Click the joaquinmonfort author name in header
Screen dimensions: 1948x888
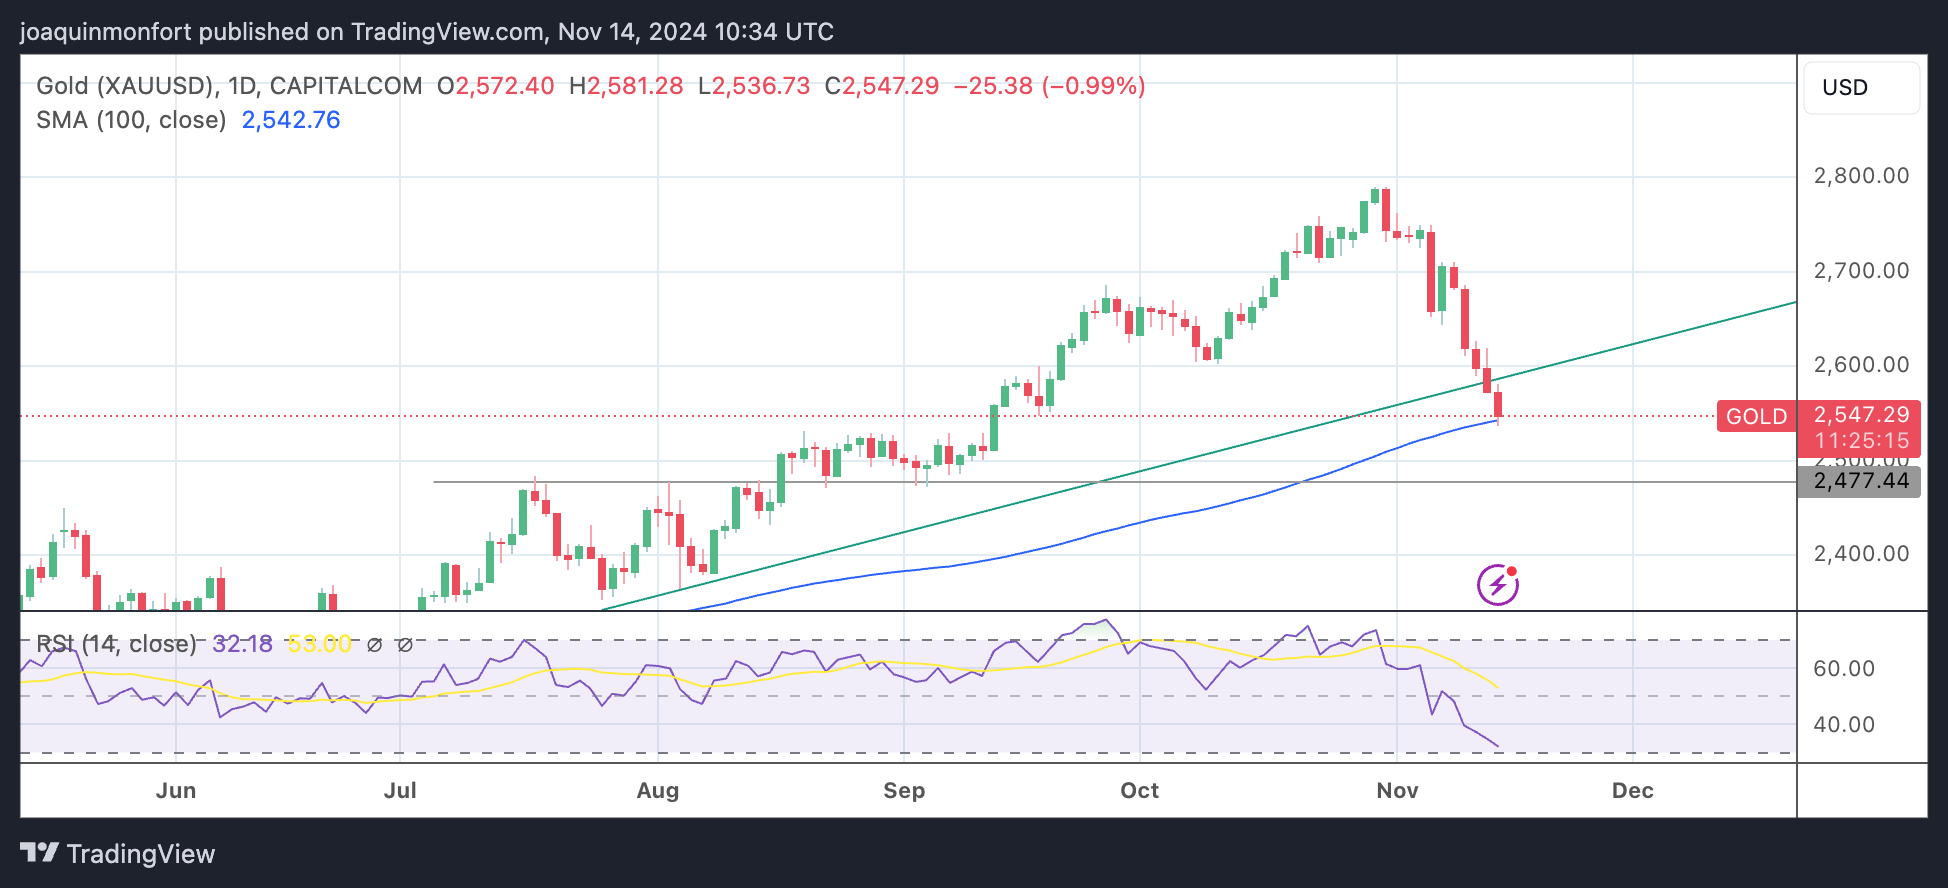tap(105, 32)
